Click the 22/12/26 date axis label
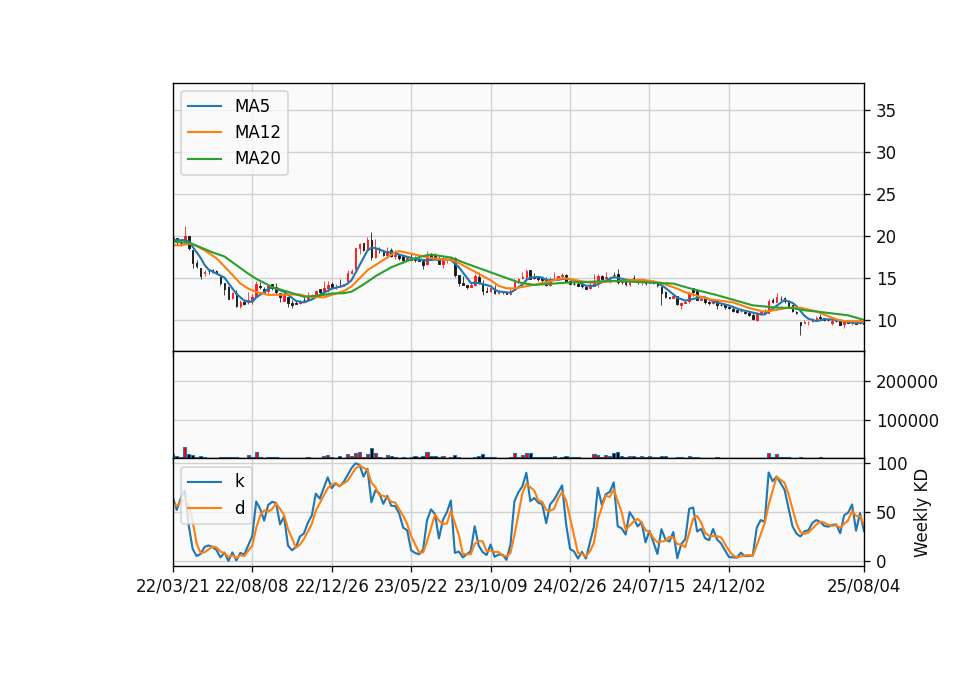The image size is (960, 690). [332, 586]
